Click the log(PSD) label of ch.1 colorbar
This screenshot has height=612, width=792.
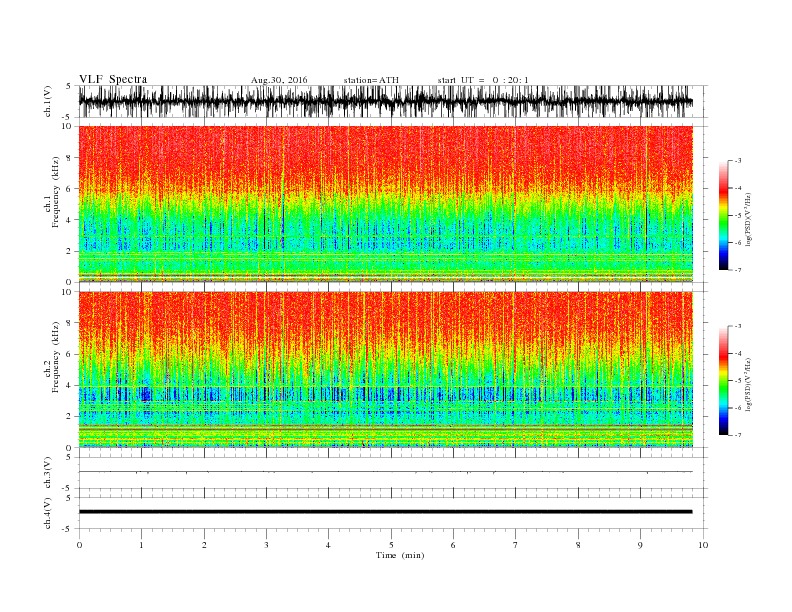click(749, 219)
